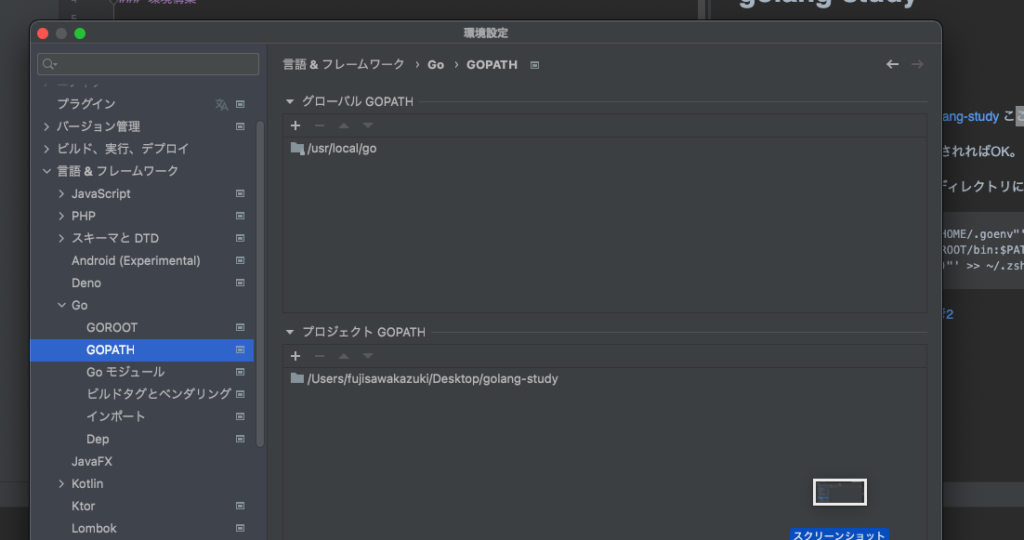Move down arrow in Project GOPATH toolbar
The width and height of the screenshot is (1024, 540).
(x=368, y=356)
